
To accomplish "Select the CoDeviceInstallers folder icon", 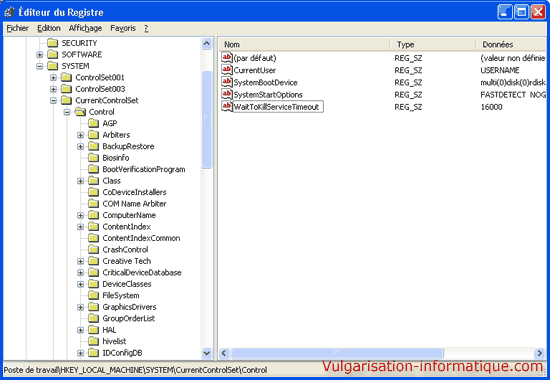I will click(x=94, y=192).
